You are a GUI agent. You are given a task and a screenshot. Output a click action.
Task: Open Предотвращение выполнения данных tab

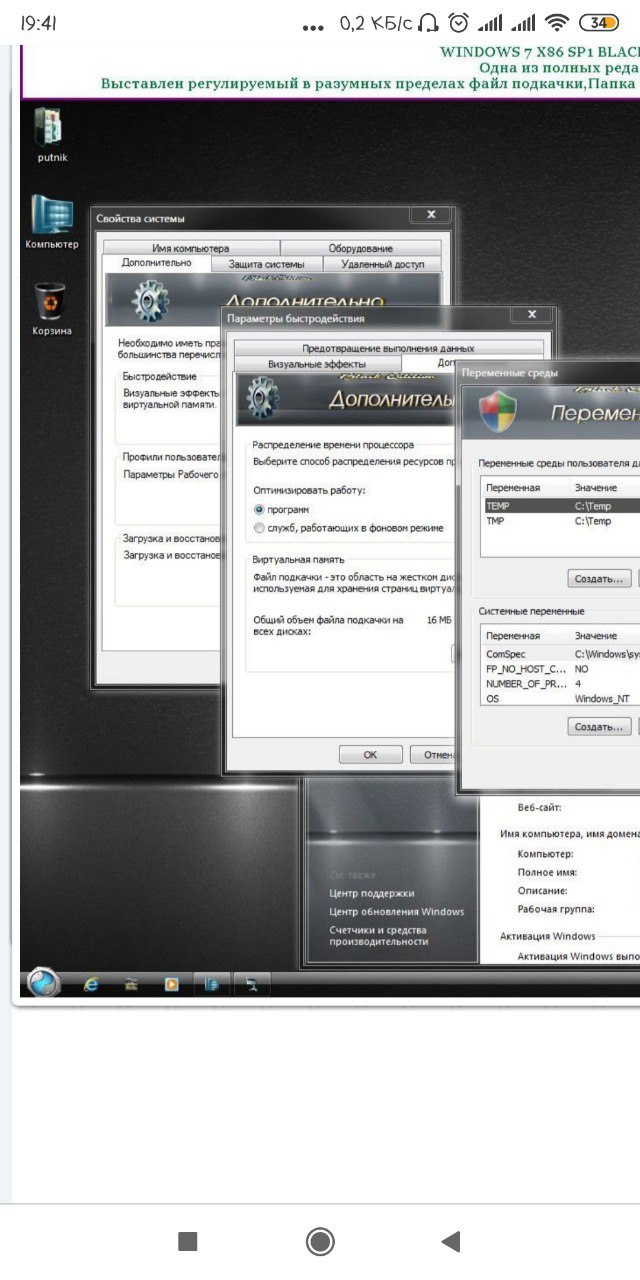[388, 348]
